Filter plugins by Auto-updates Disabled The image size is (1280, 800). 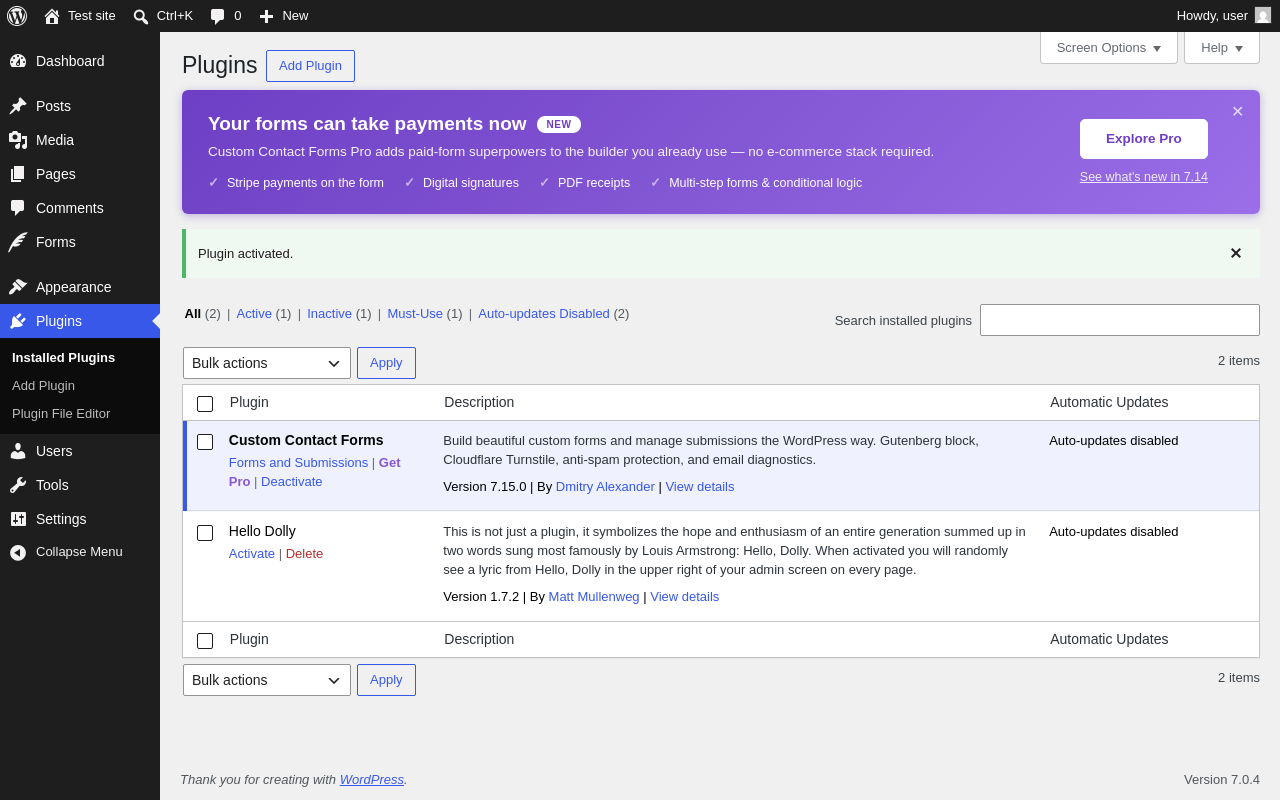tap(544, 313)
